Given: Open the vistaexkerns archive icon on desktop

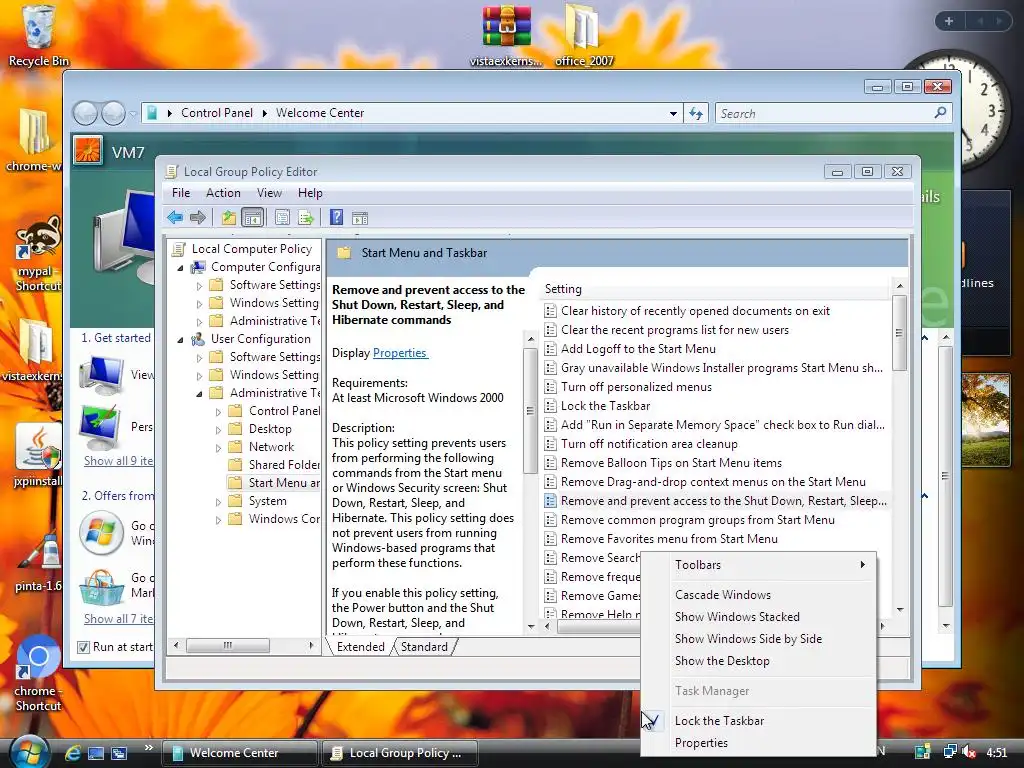Looking at the screenshot, I should click(506, 36).
